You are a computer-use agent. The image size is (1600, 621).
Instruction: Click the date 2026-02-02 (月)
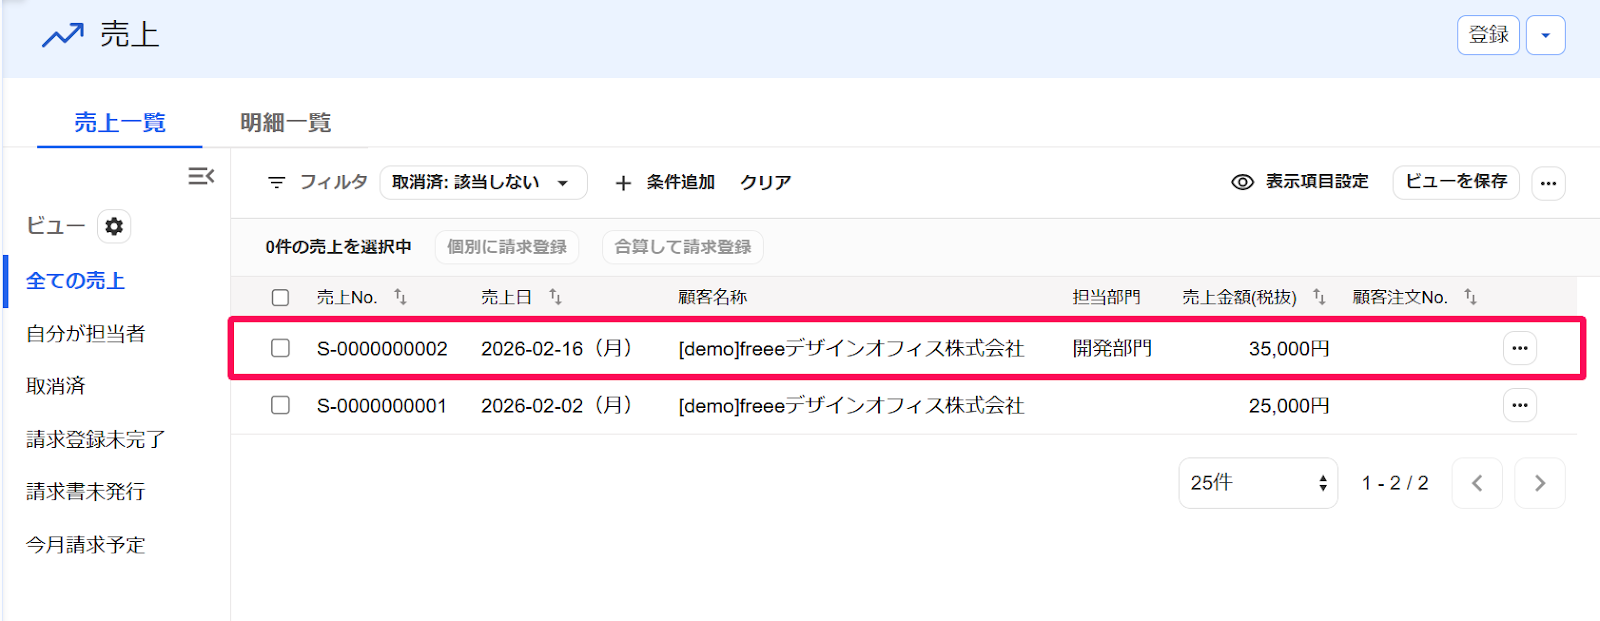click(x=557, y=406)
